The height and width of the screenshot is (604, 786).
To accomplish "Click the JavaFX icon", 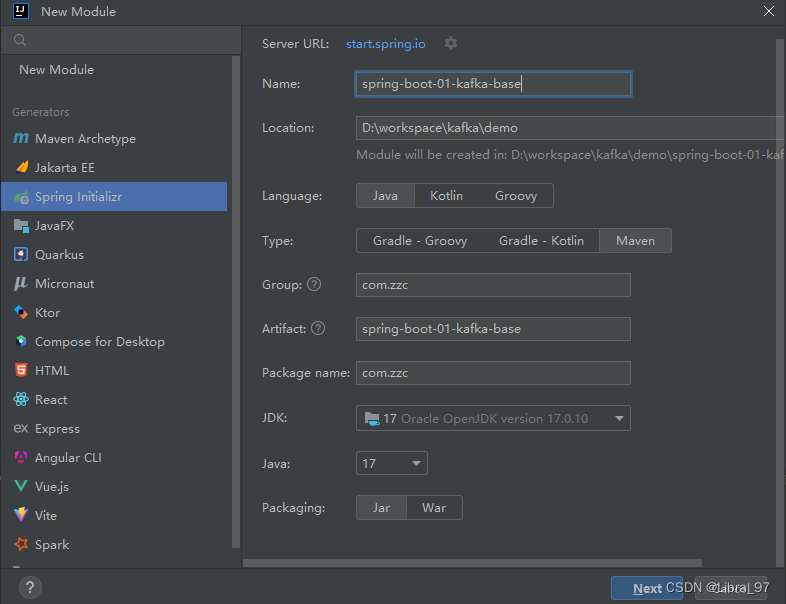I will pyautogui.click(x=21, y=226).
